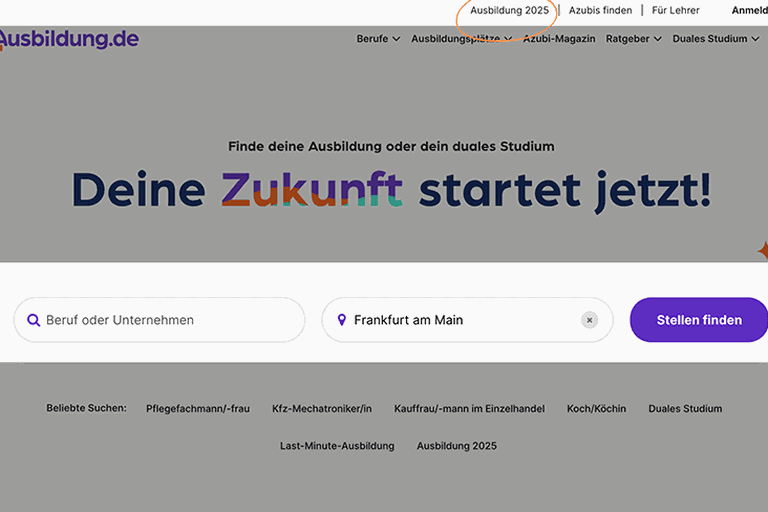The height and width of the screenshot is (512, 768).
Task: Click the Frankfurt am Main location field
Action: (x=460, y=320)
